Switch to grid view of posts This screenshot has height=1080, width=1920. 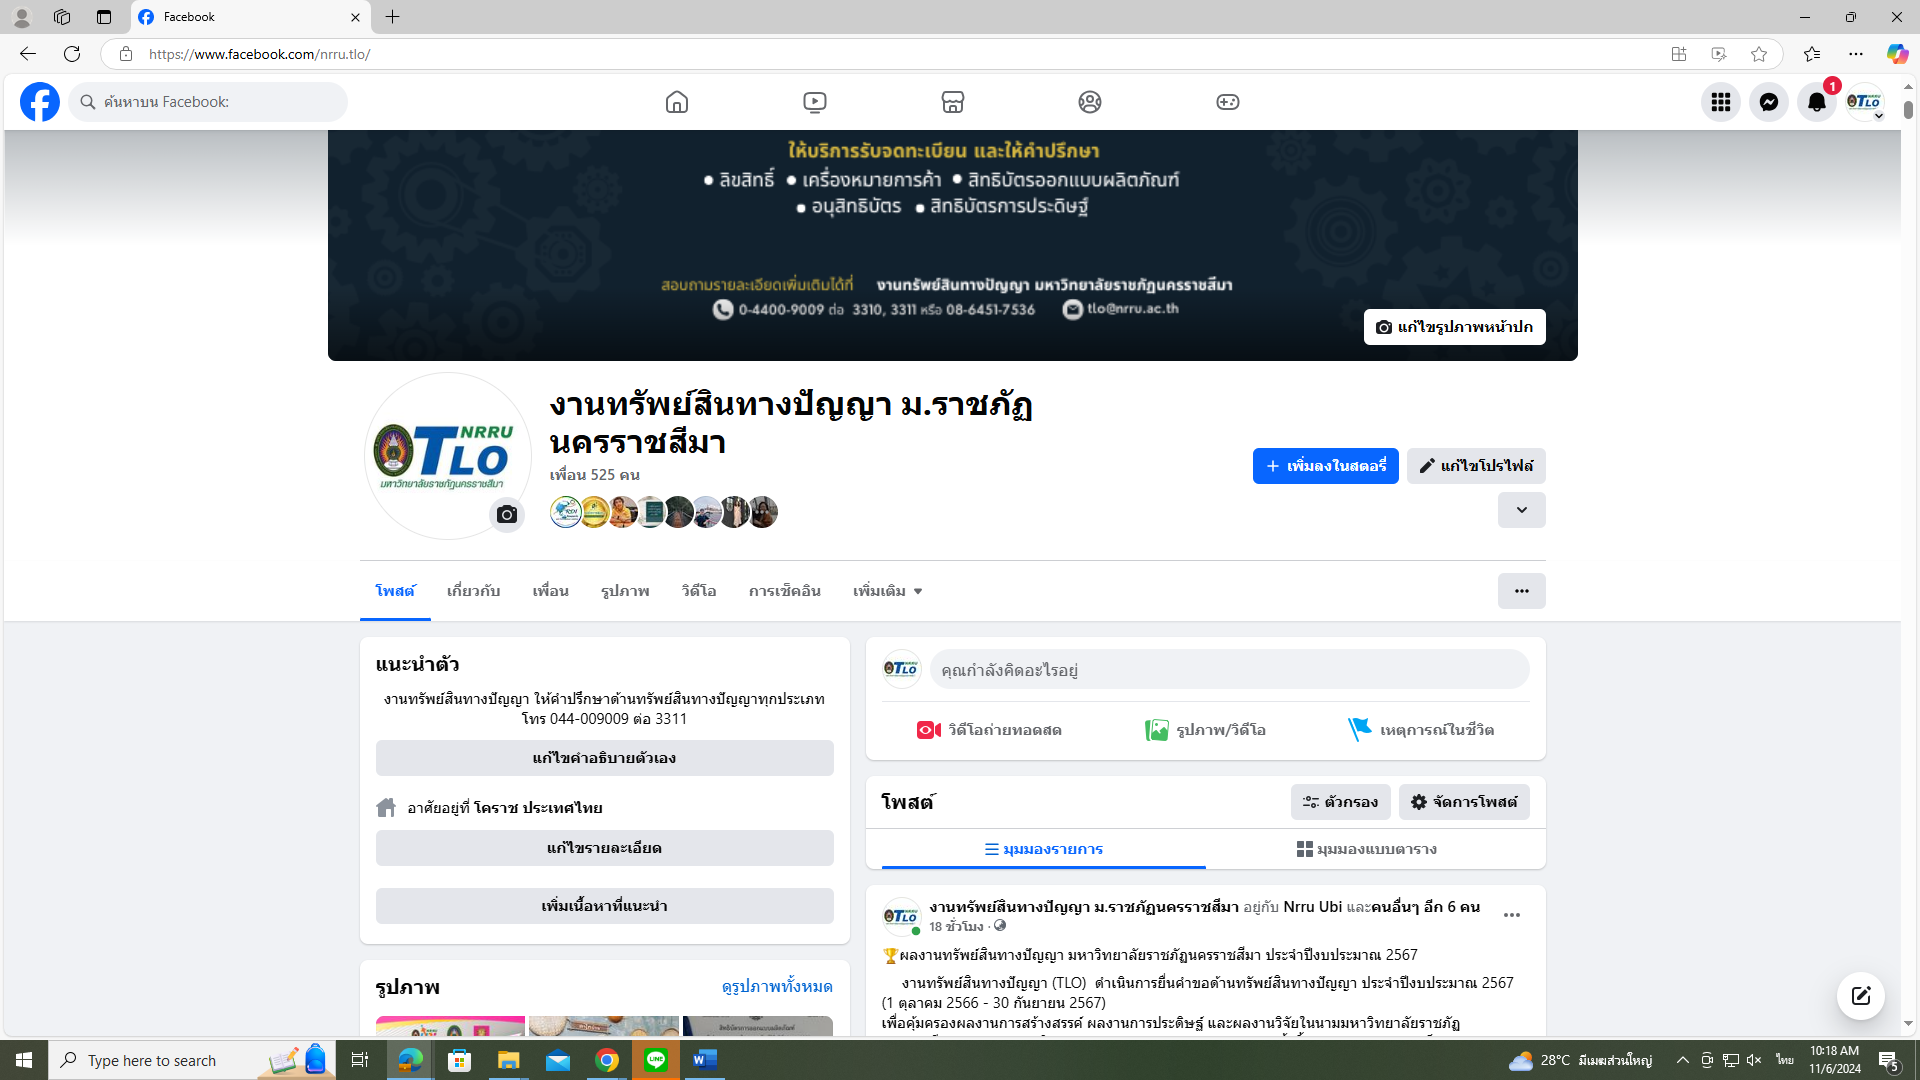click(1366, 849)
